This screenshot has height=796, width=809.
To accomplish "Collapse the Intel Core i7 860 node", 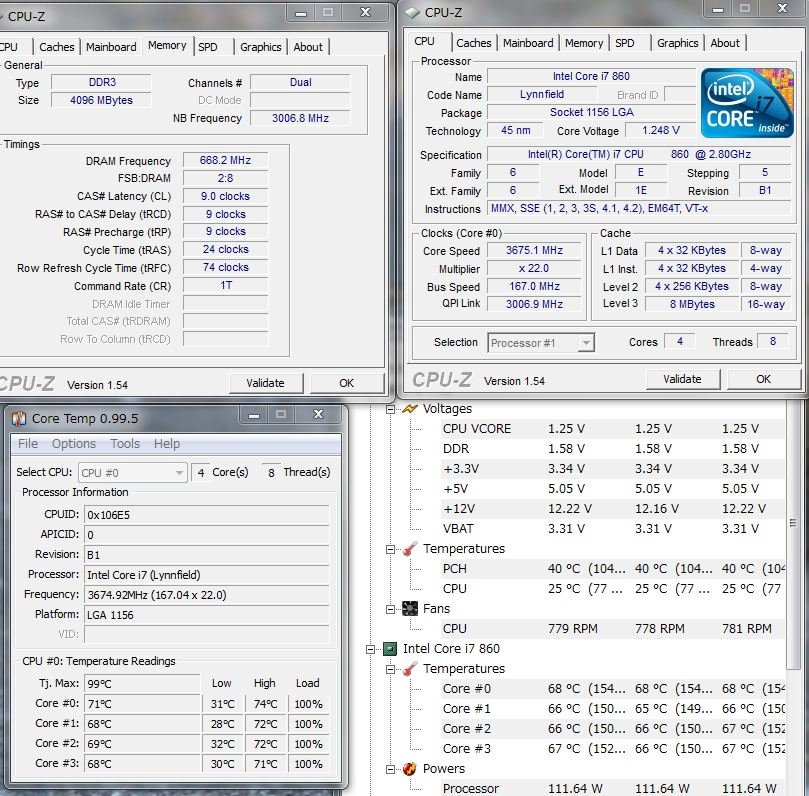I will tap(370, 649).
